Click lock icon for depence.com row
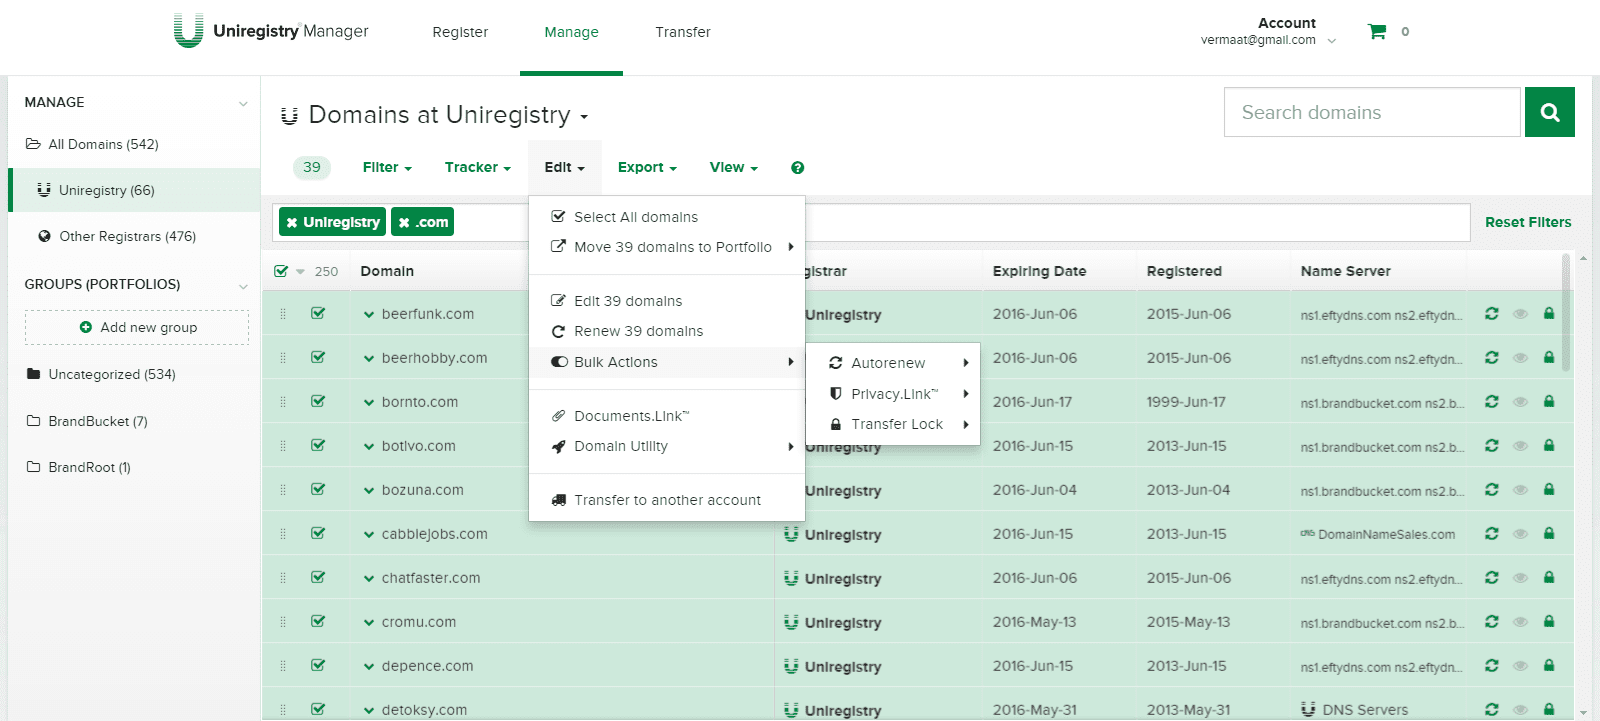Screen dimensions: 1600x721 tap(1549, 665)
